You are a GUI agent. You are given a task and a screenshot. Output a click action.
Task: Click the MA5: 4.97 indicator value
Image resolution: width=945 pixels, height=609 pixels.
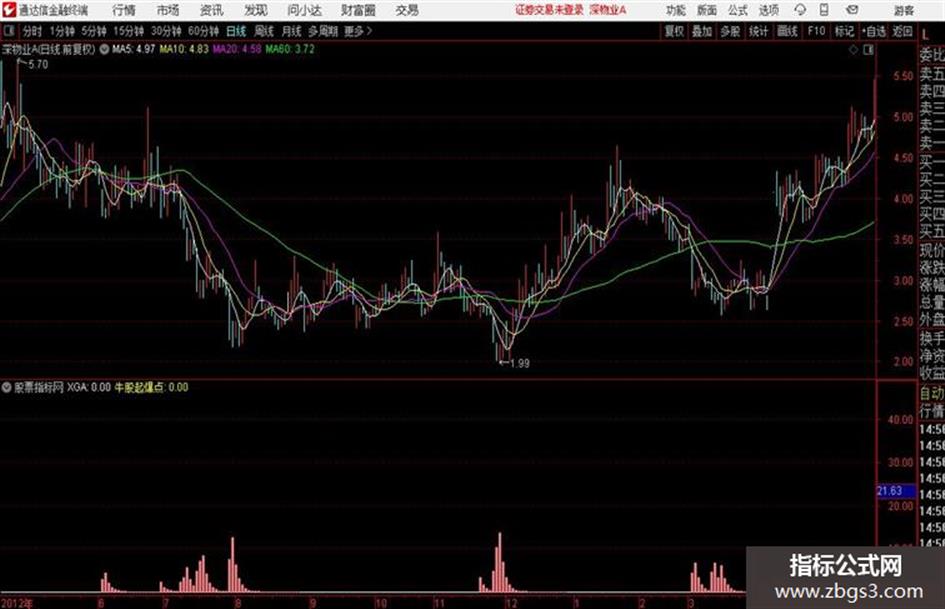(133, 49)
